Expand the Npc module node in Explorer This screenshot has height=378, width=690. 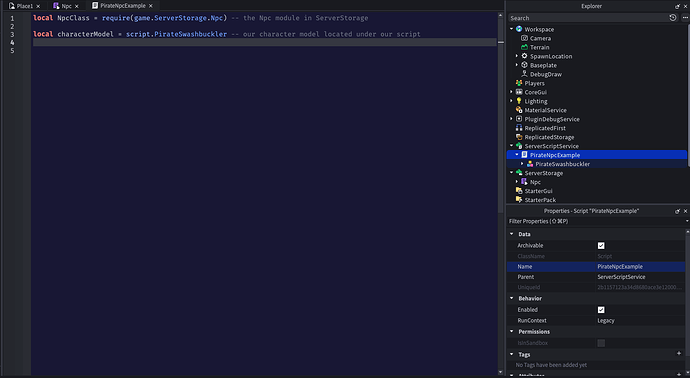(517, 182)
